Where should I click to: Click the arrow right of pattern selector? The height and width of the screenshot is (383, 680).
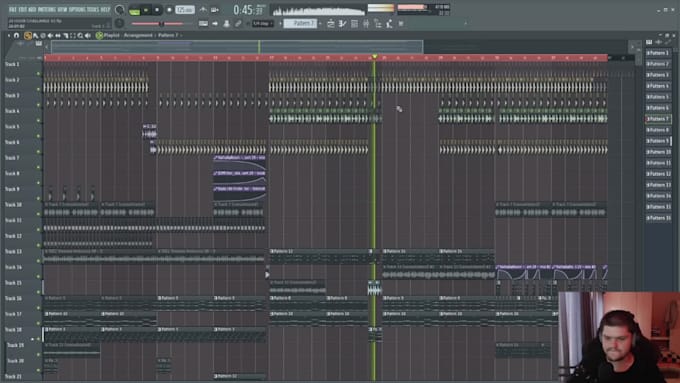[321, 24]
